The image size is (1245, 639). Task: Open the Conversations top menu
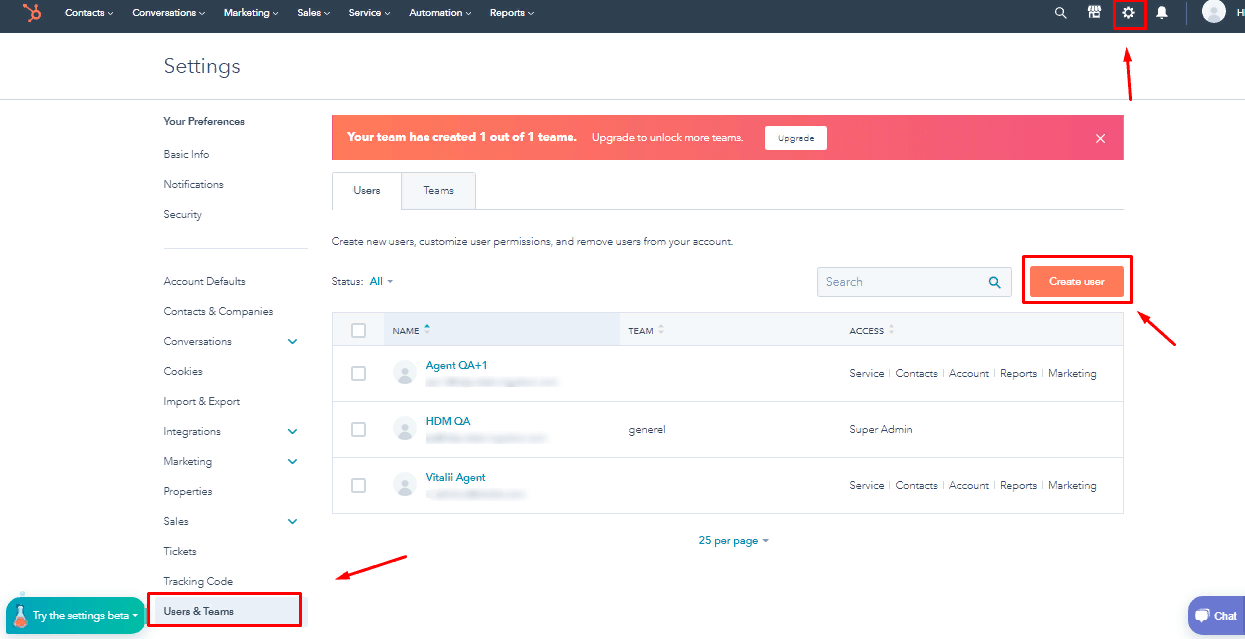[x=169, y=13]
